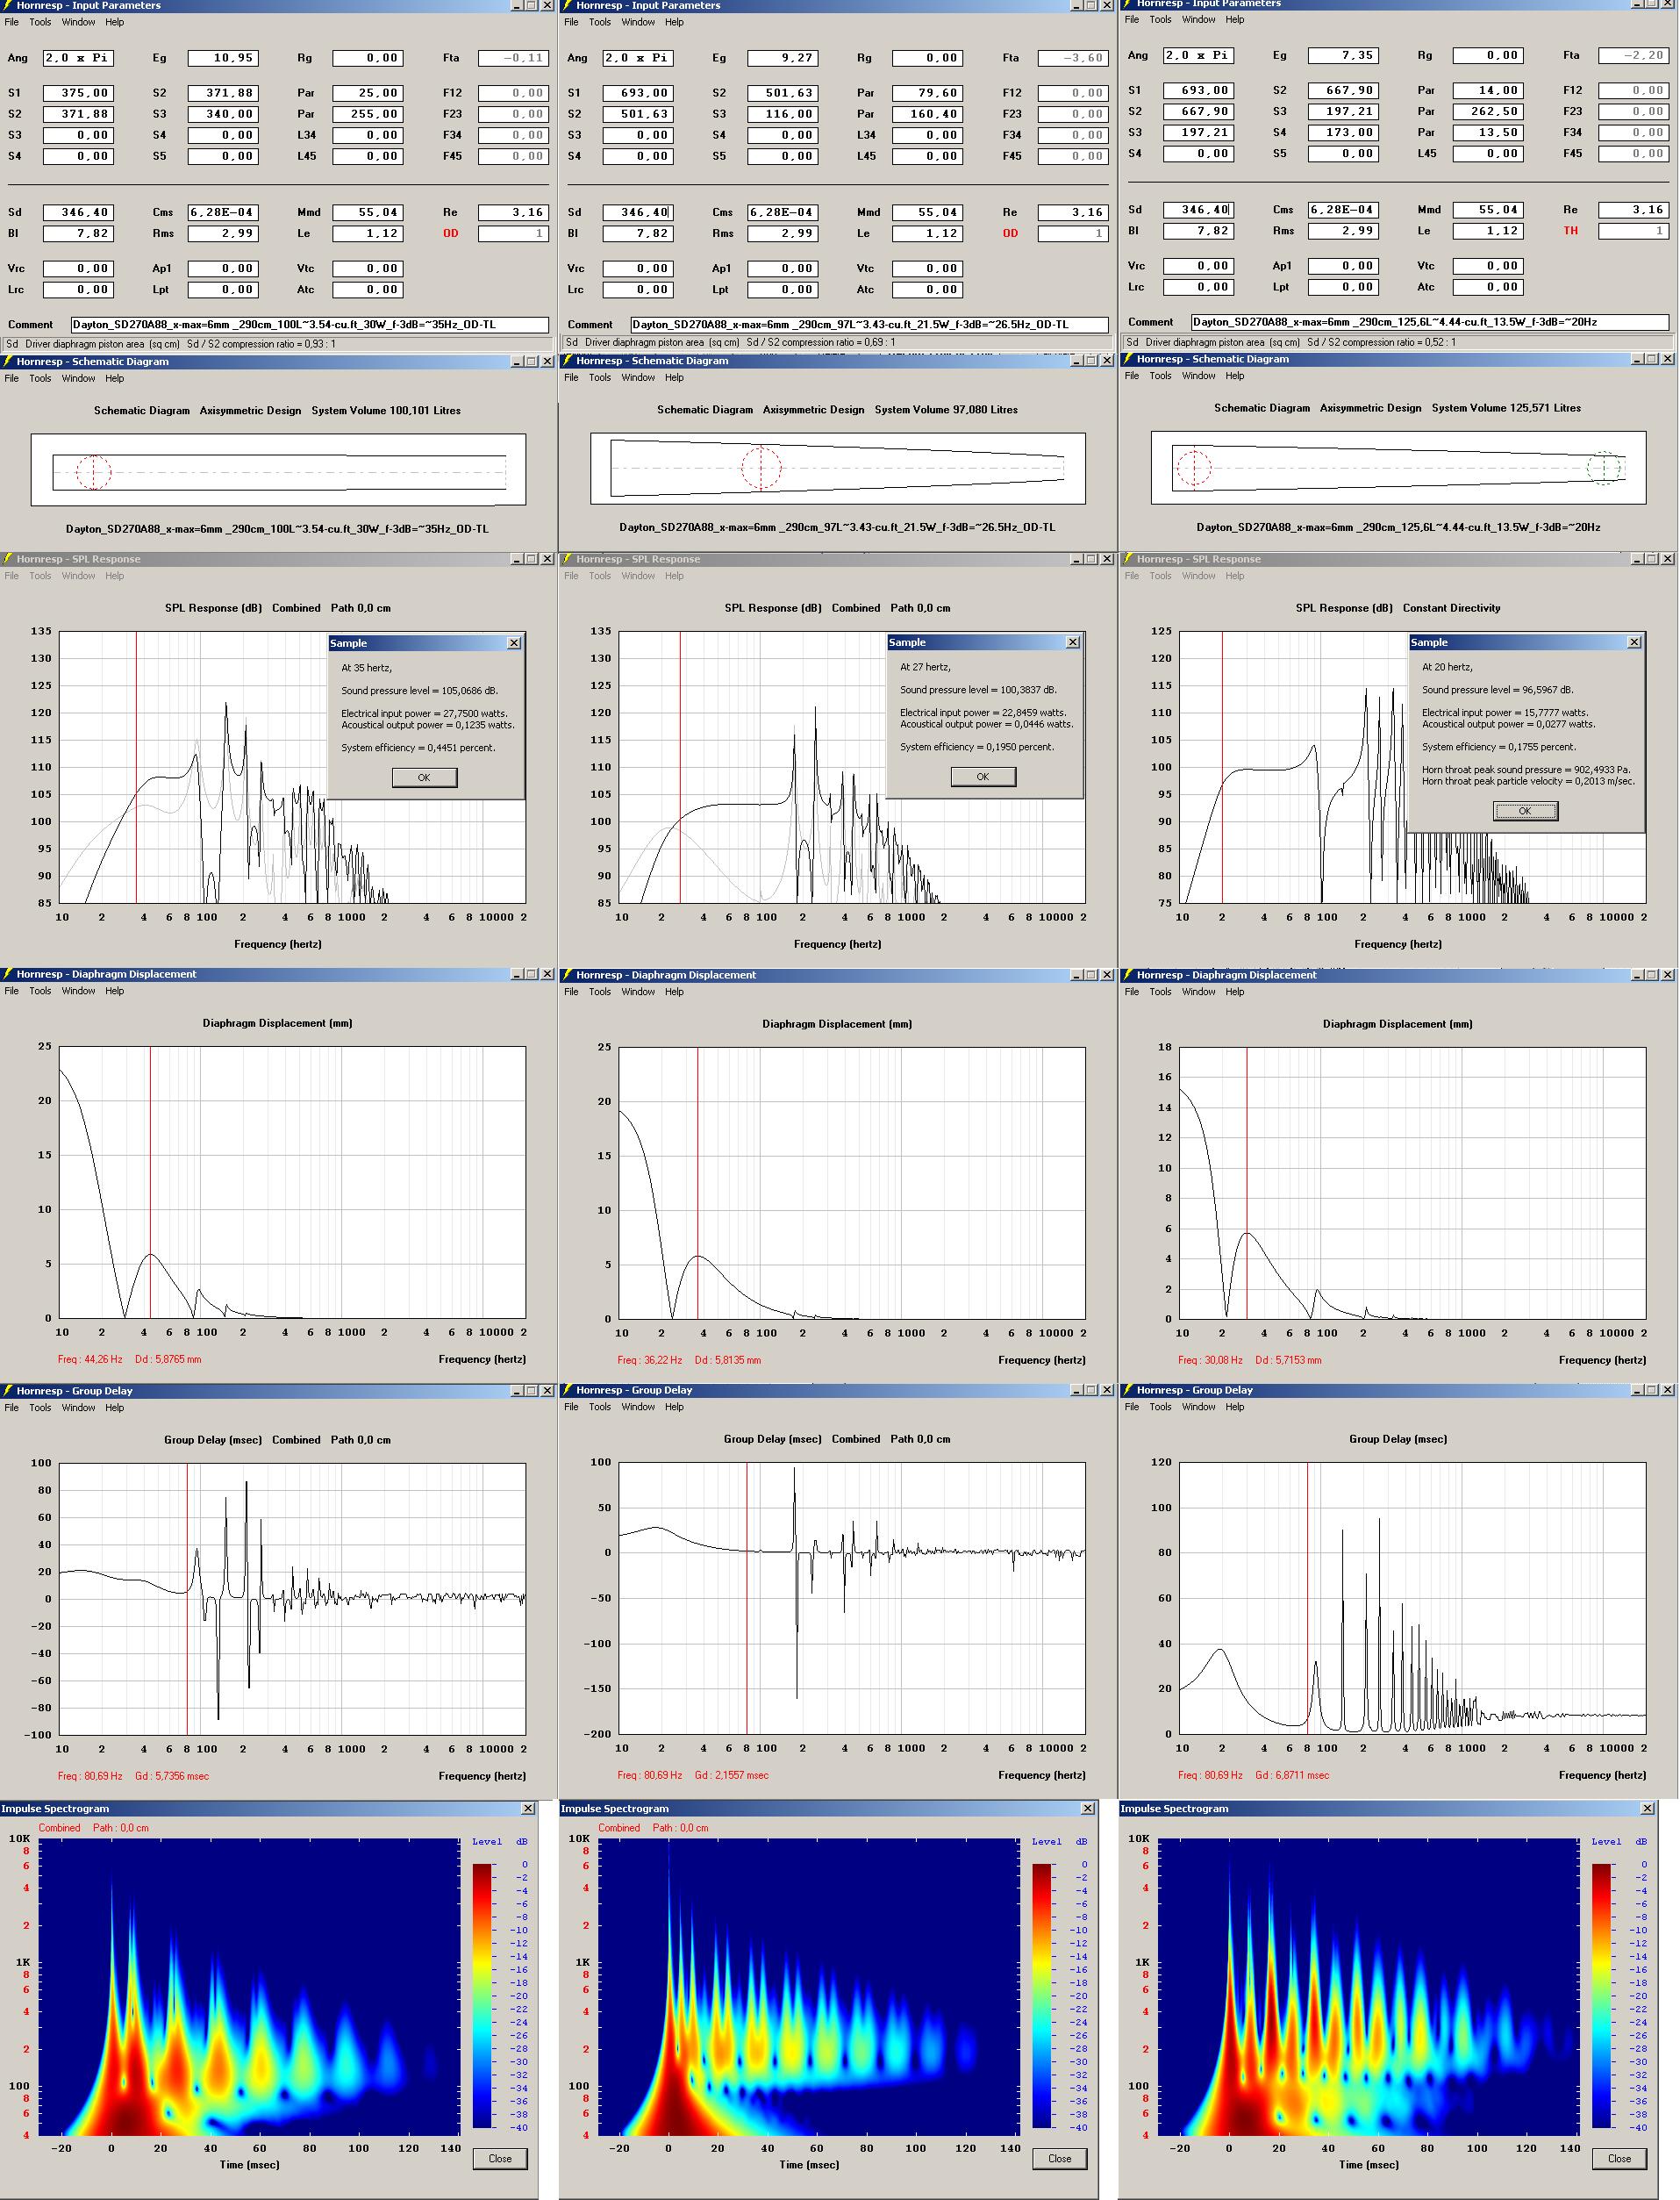Click the Par field showing 14,00

(1489, 90)
